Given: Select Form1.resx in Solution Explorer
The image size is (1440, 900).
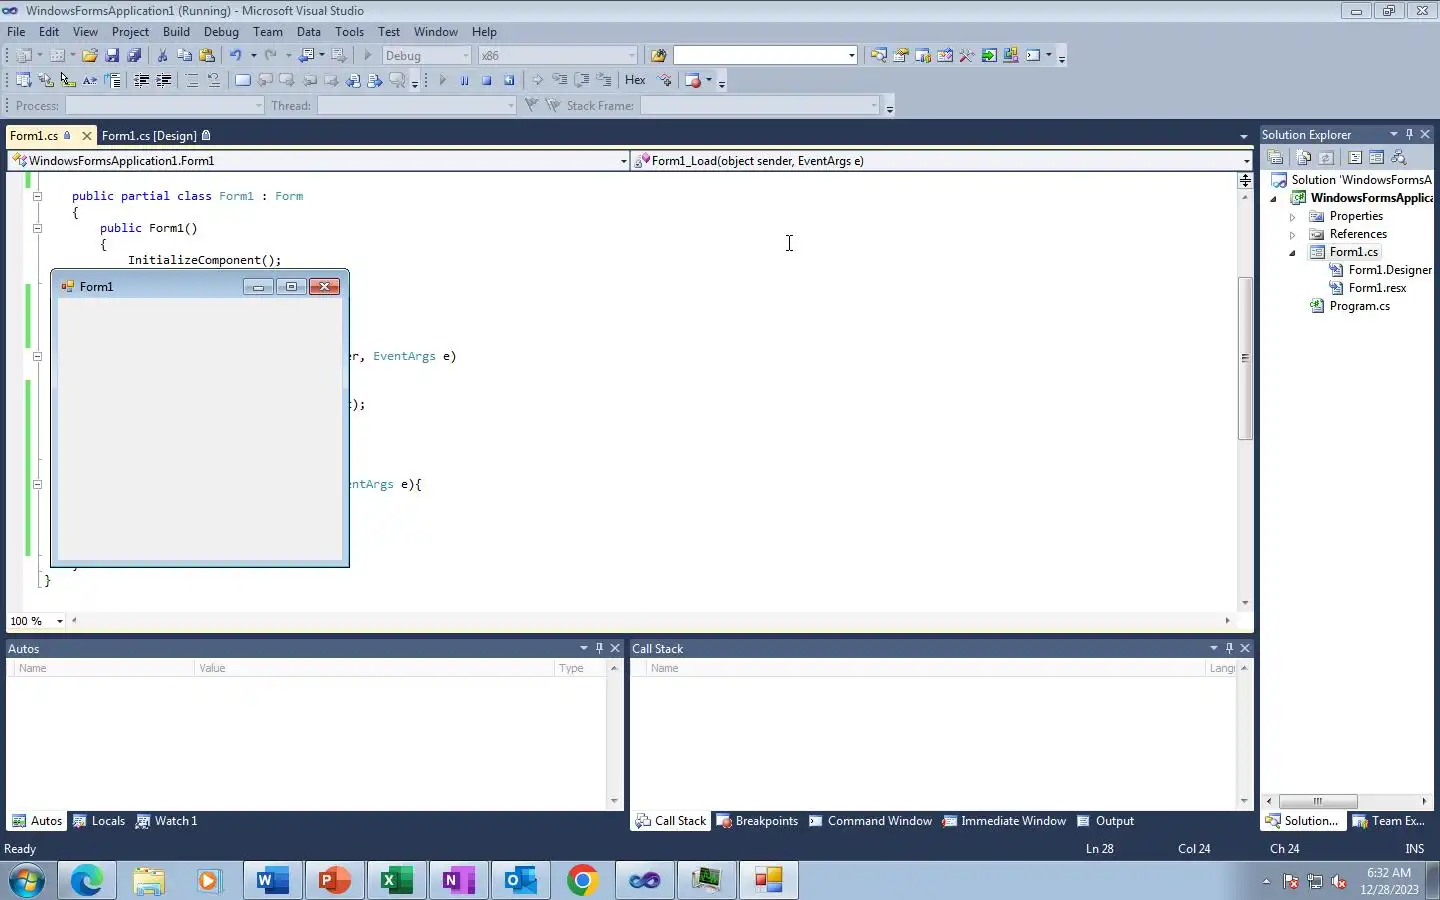Looking at the screenshot, I should coord(1377,288).
